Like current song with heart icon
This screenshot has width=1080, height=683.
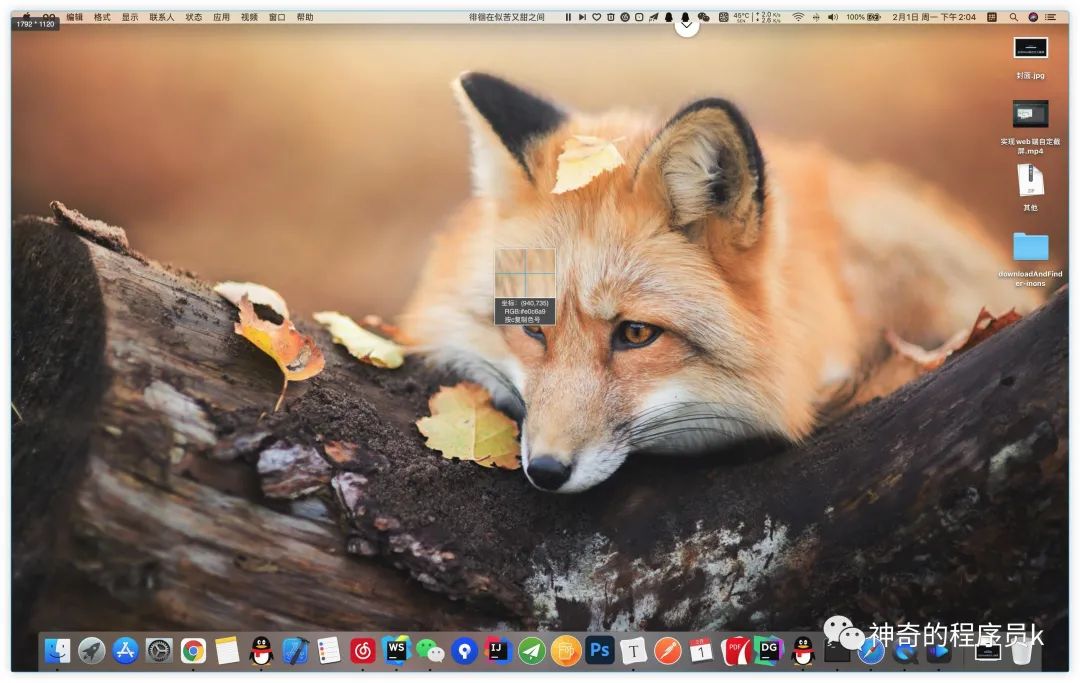(x=596, y=17)
